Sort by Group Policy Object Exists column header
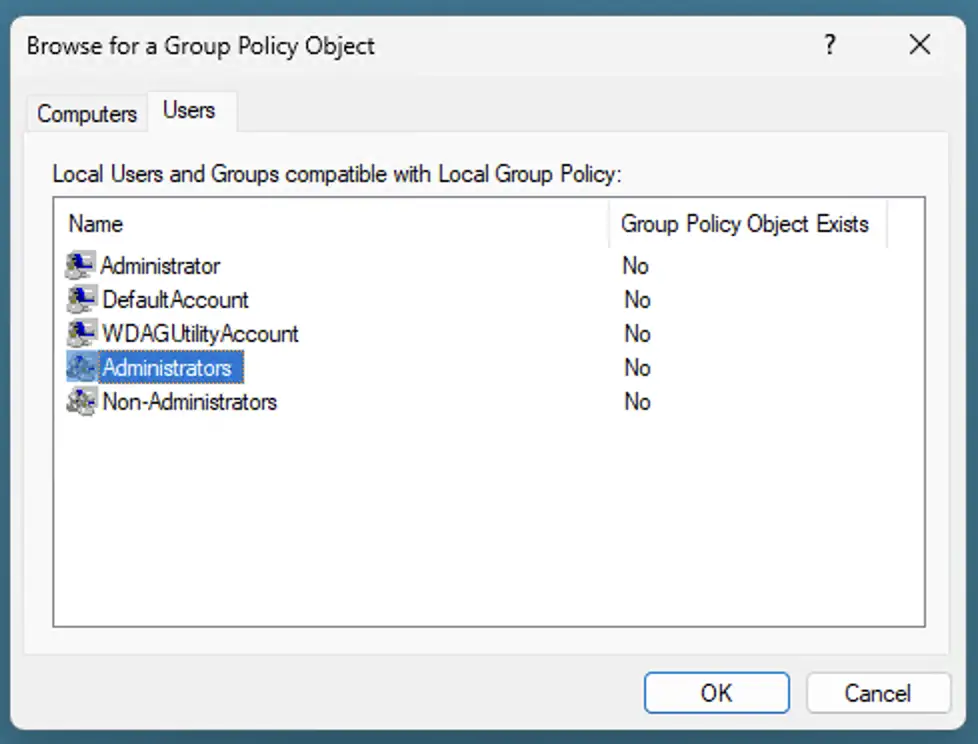The height and width of the screenshot is (744, 978). click(747, 224)
